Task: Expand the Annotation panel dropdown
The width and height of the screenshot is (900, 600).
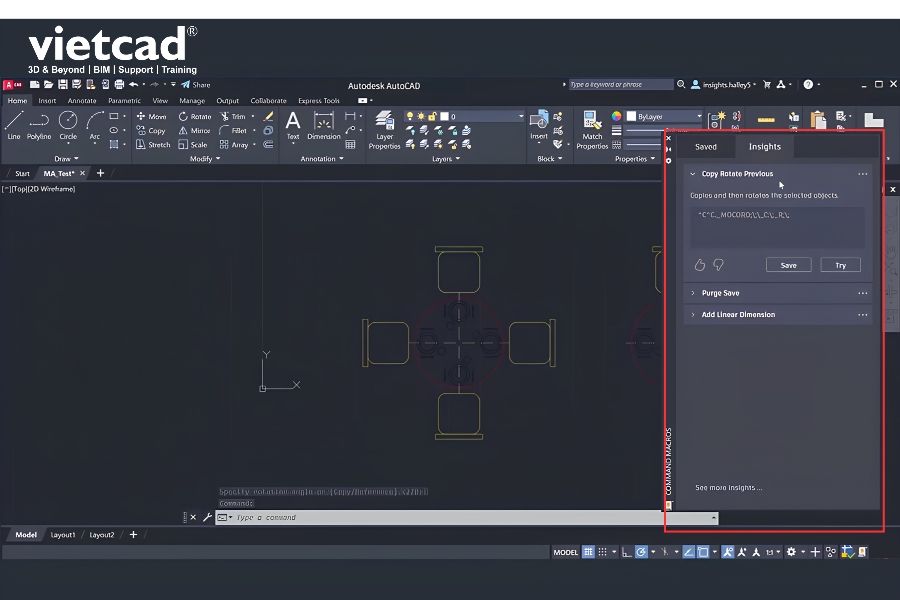Action: [322, 158]
